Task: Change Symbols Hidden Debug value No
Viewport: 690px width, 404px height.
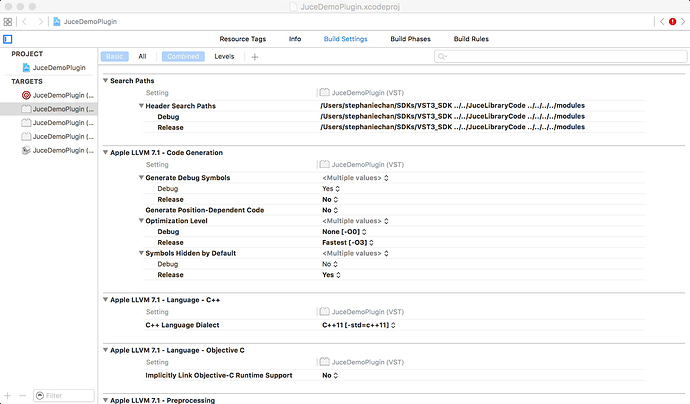Action: click(x=330, y=264)
